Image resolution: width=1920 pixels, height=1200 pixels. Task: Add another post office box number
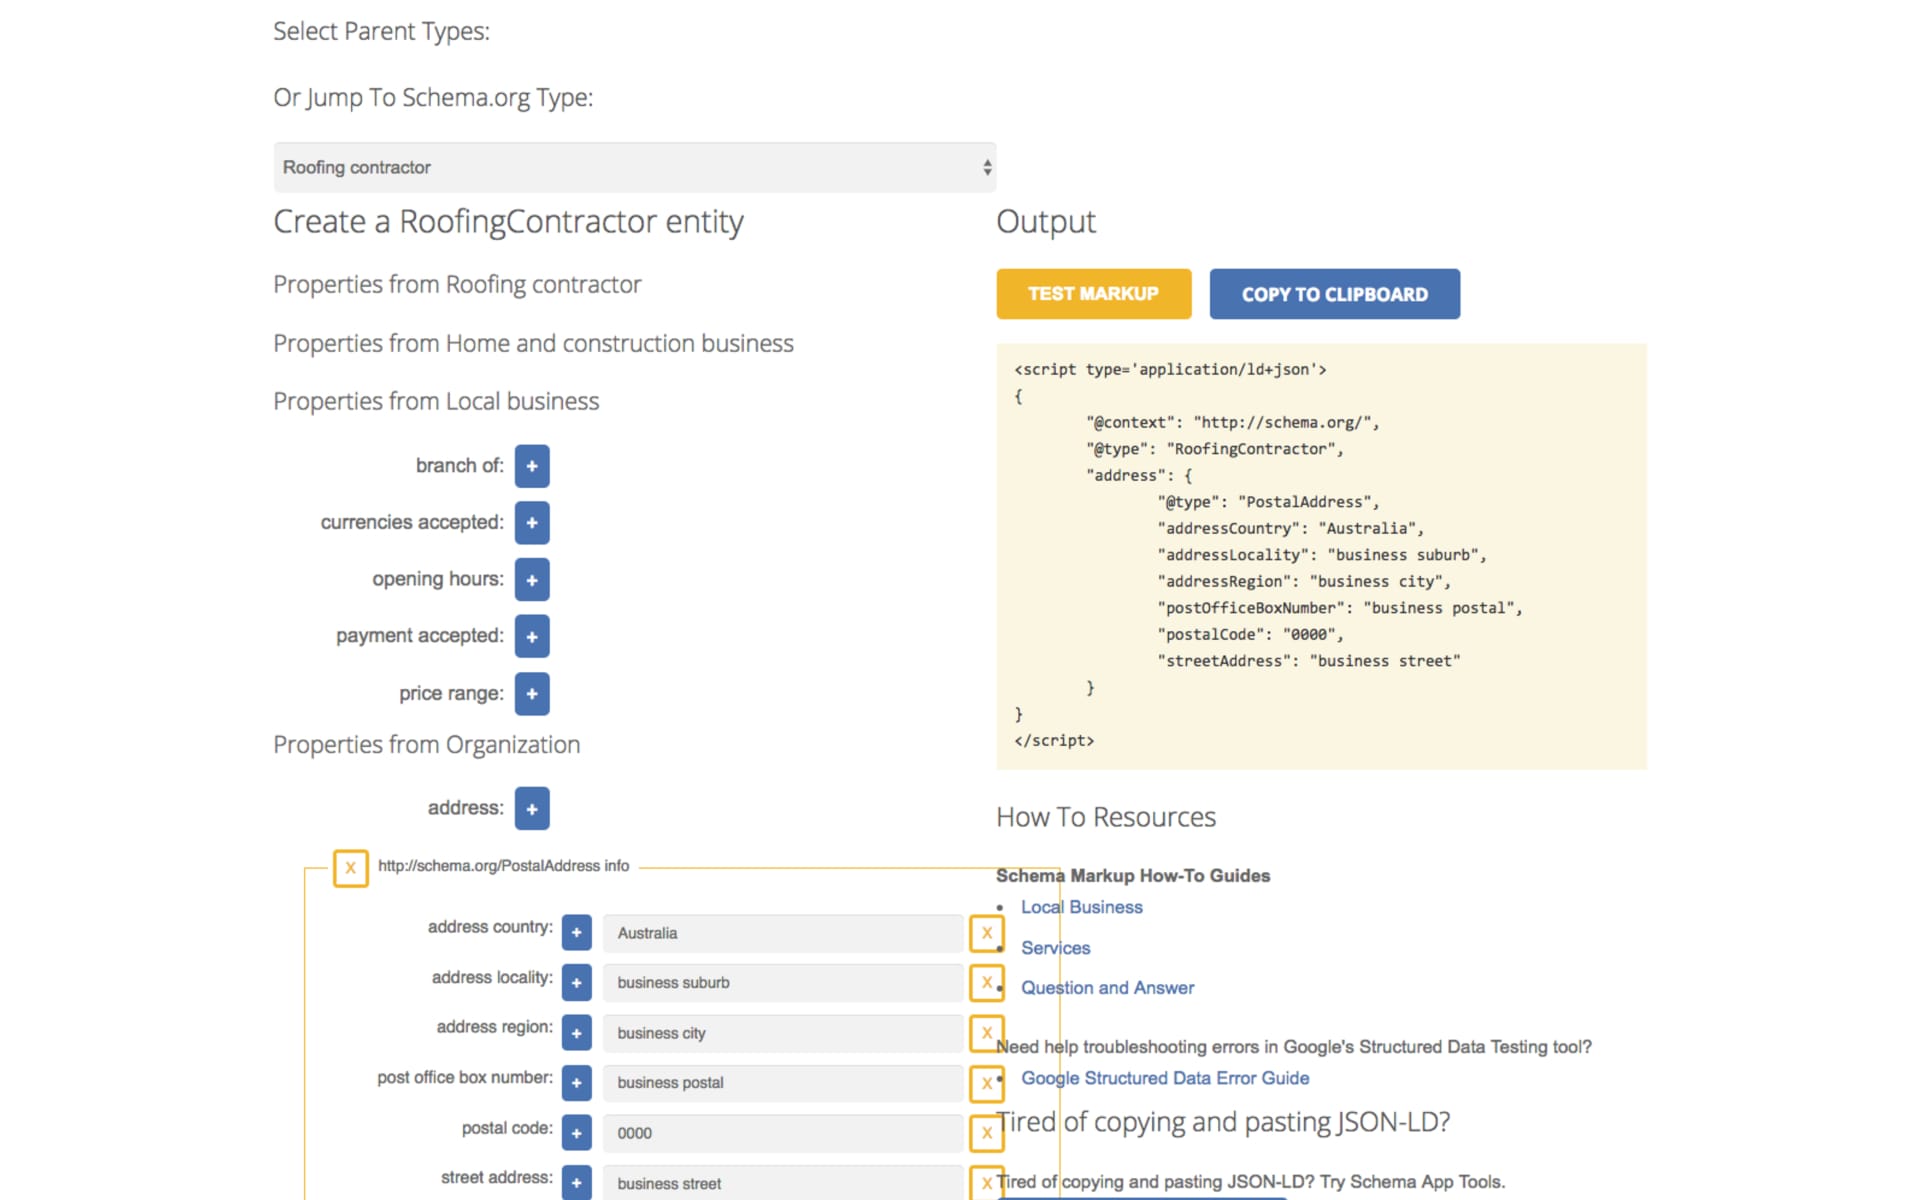(x=576, y=1083)
